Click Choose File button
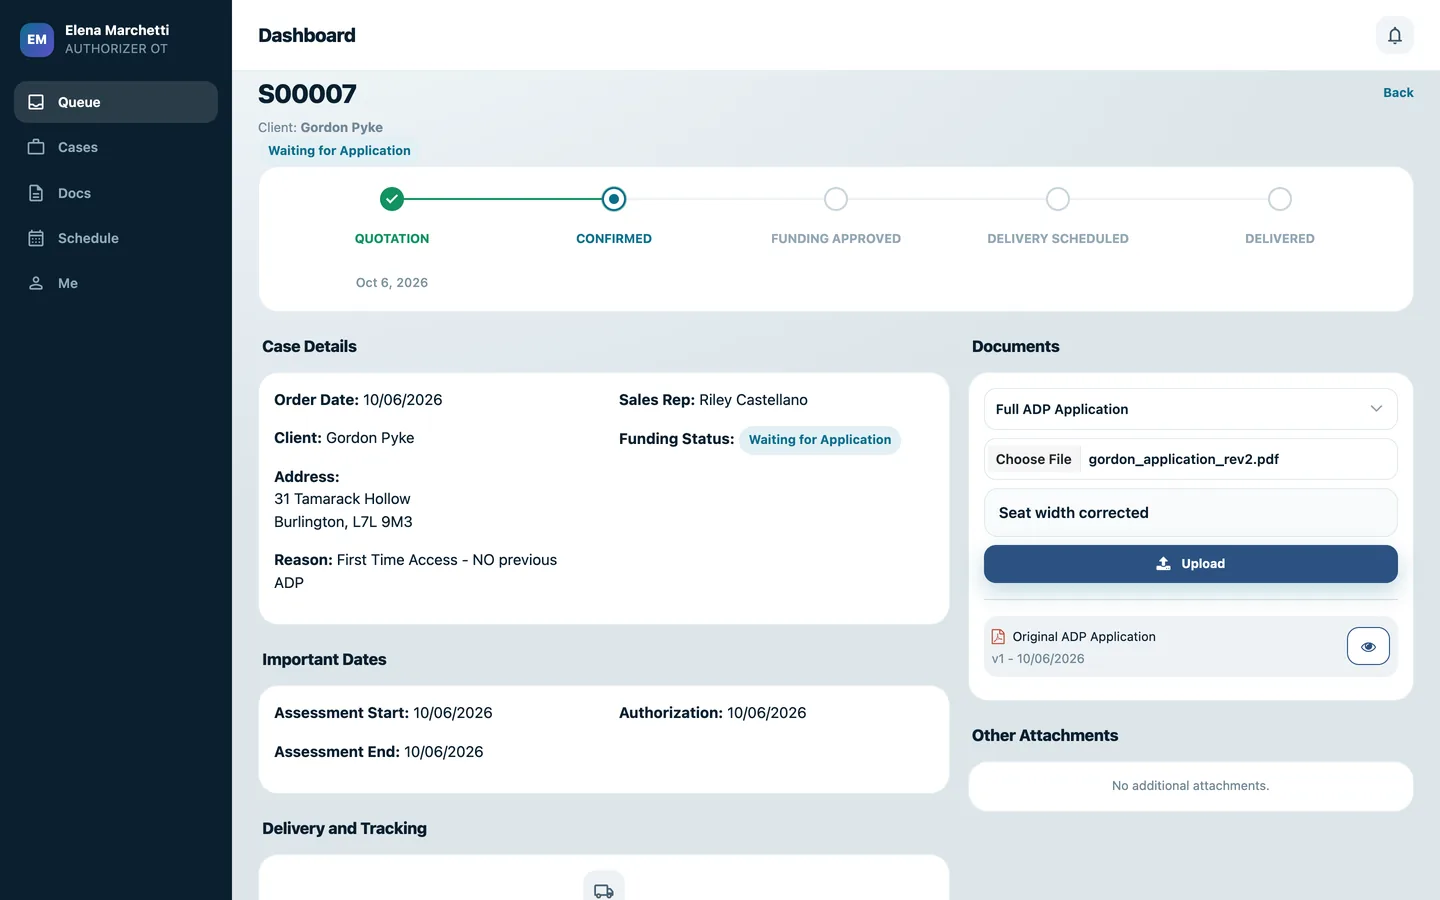 (x=1033, y=459)
